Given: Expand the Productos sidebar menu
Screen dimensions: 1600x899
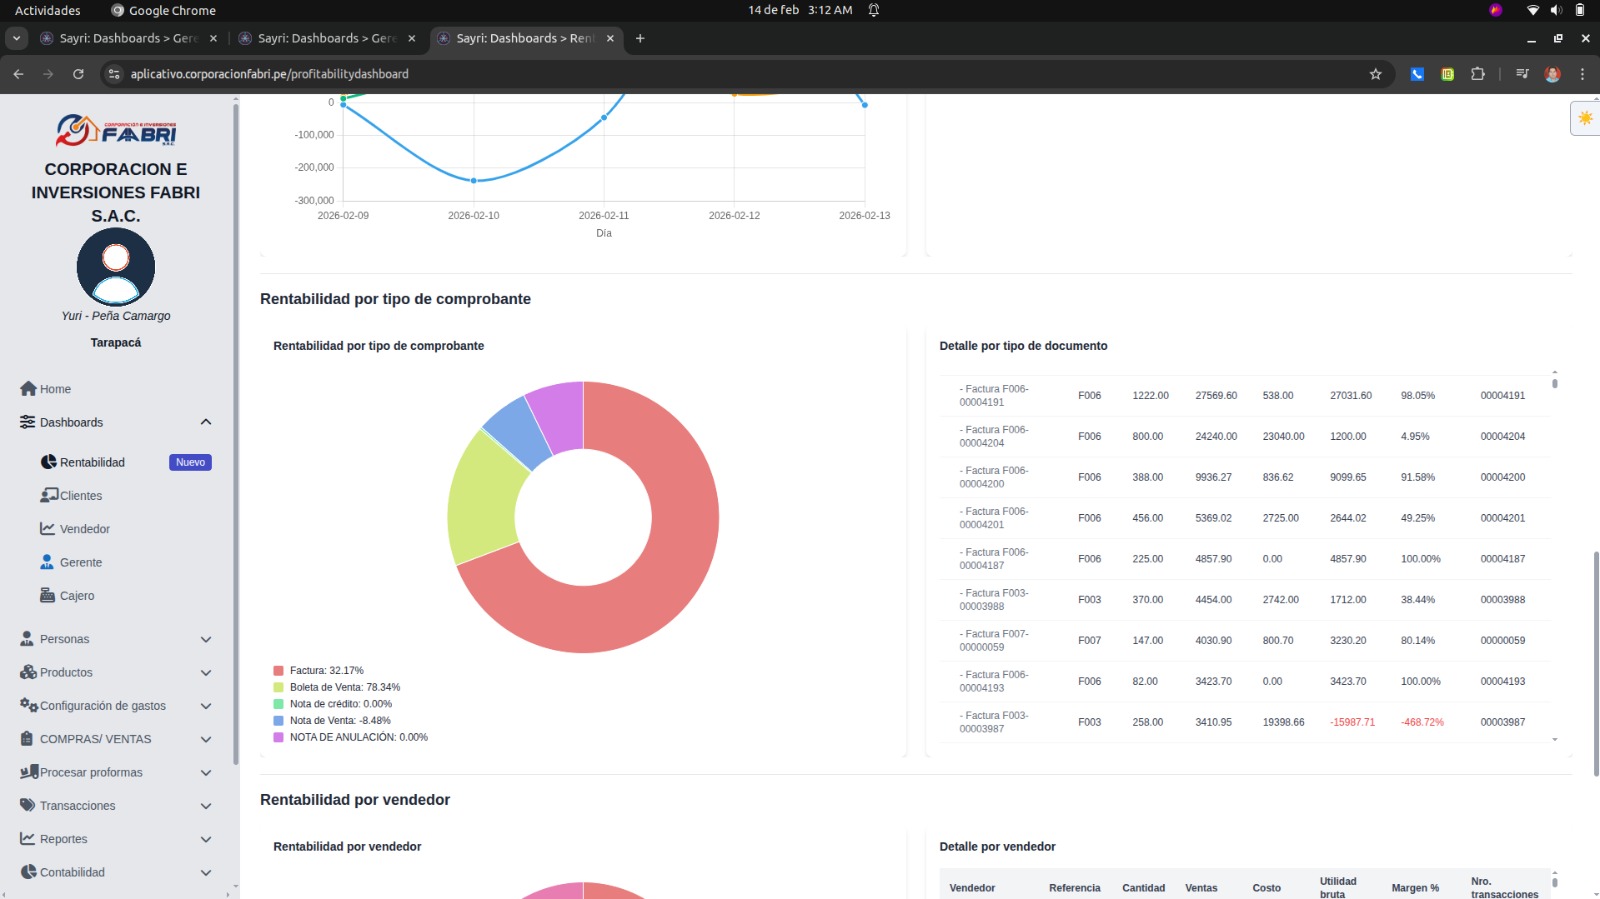Looking at the screenshot, I should pyautogui.click(x=205, y=673).
